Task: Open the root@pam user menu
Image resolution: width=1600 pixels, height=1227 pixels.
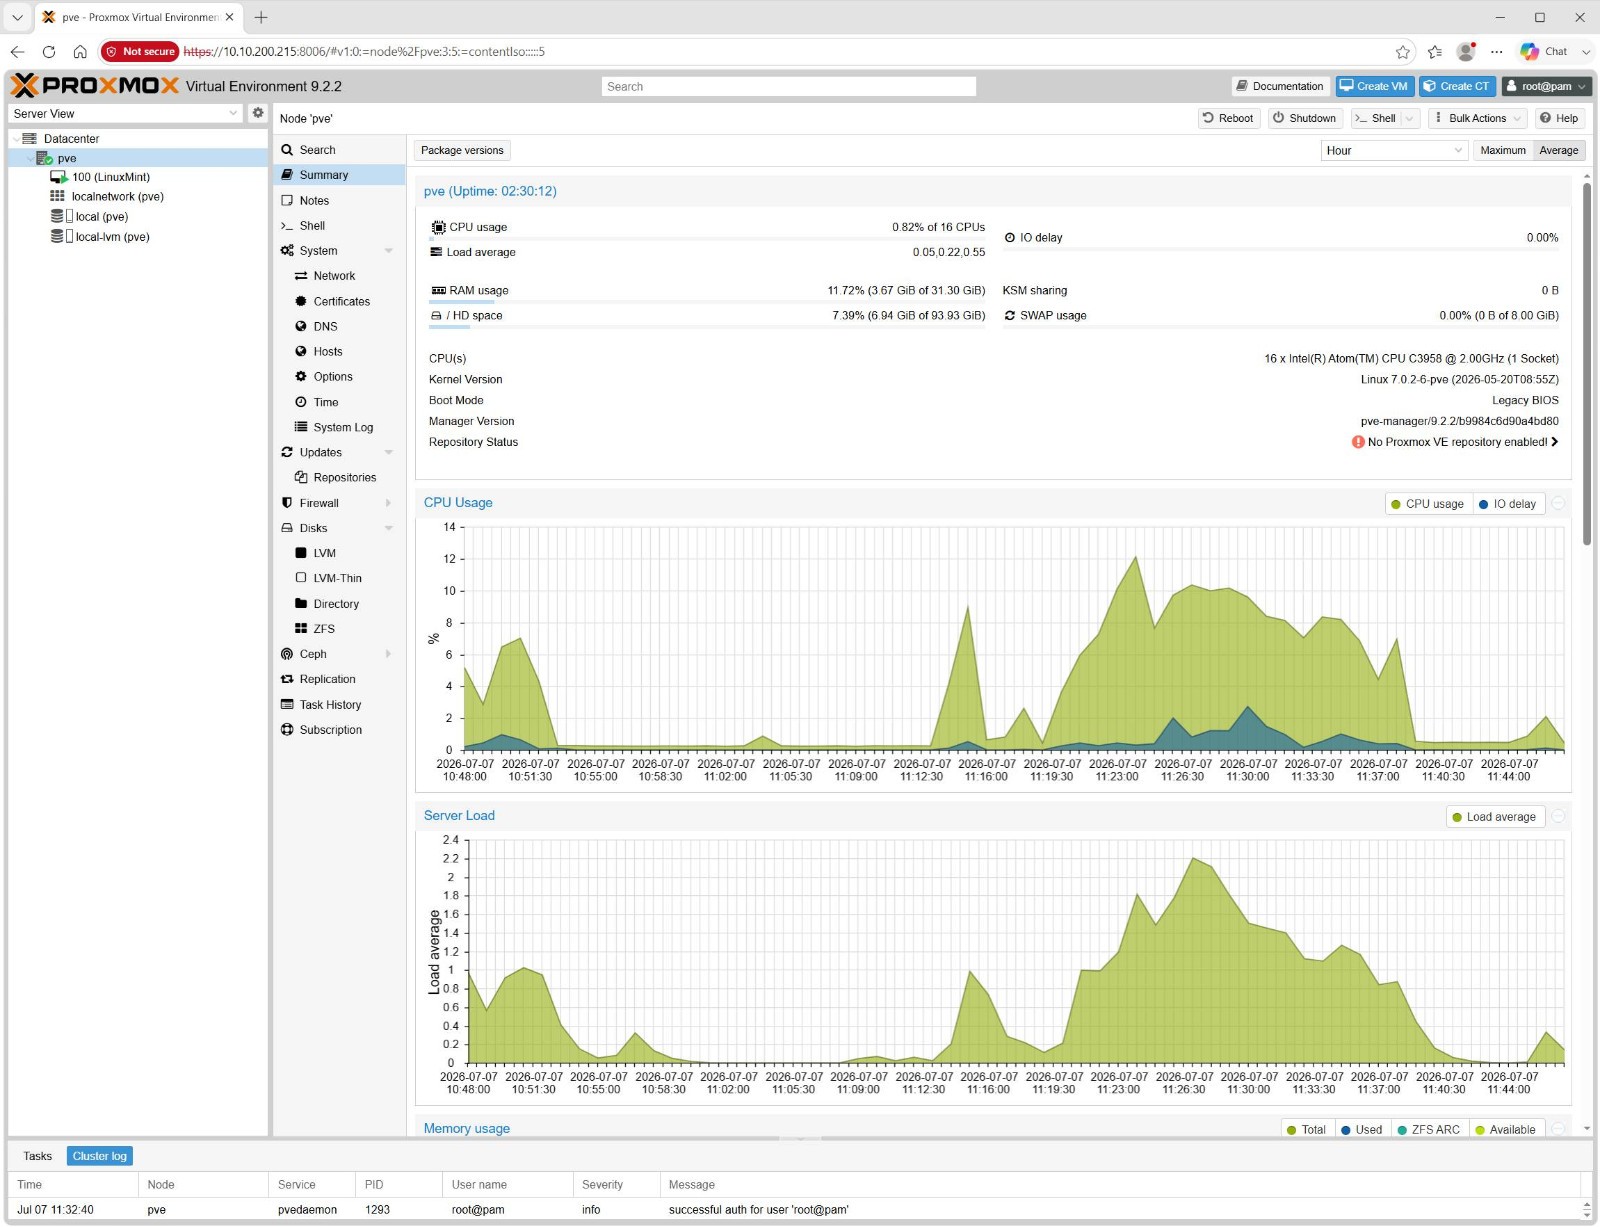Action: pos(1546,86)
